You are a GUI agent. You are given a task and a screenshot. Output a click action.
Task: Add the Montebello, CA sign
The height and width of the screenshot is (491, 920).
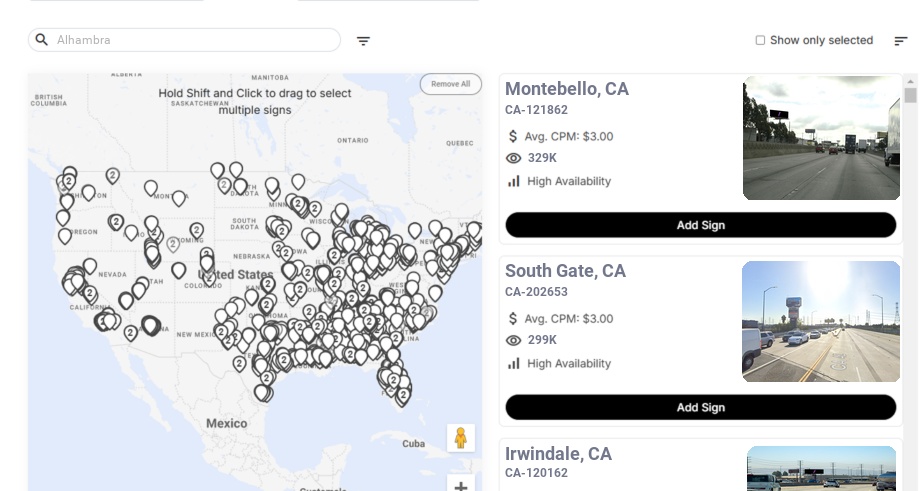click(700, 225)
